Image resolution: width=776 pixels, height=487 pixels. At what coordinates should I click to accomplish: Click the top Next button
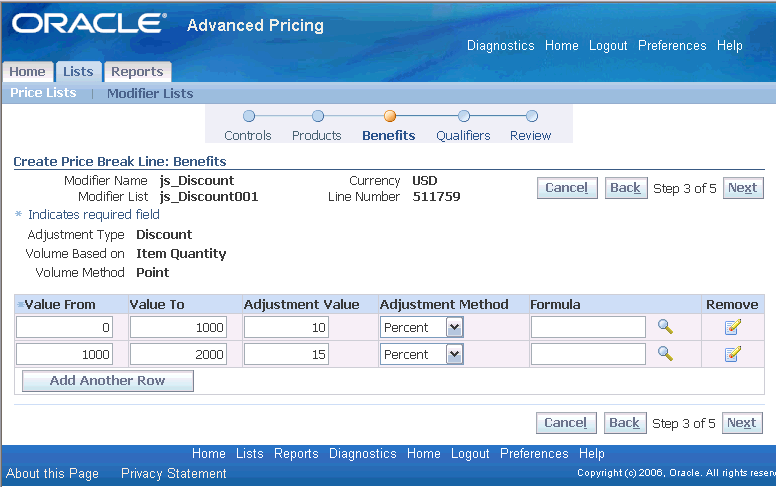click(x=743, y=188)
